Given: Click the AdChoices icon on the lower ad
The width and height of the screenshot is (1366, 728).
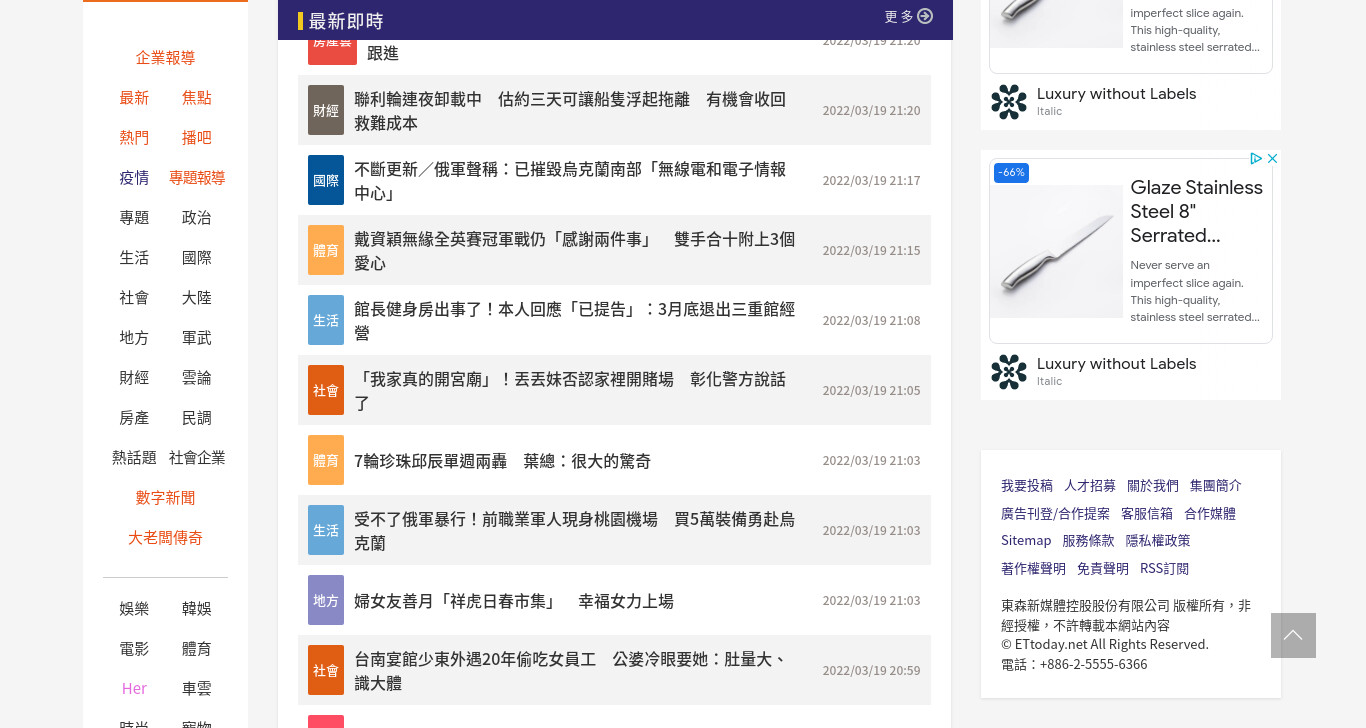Looking at the screenshot, I should pos(1256,158).
